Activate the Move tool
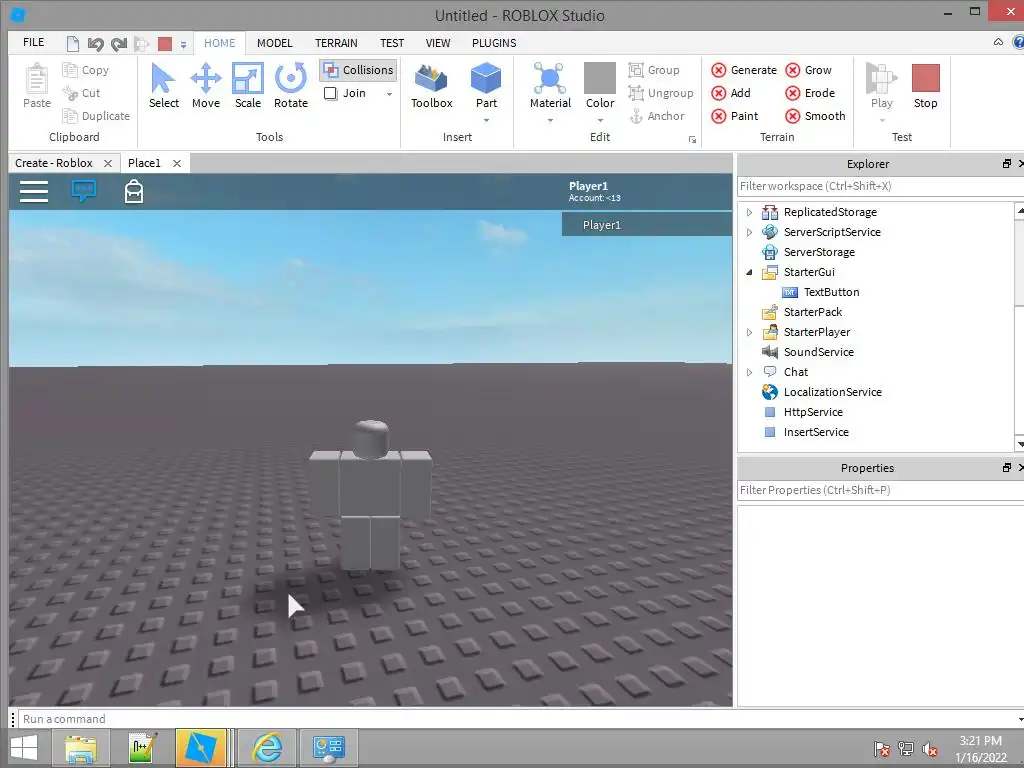The image size is (1024, 768). pos(206,85)
